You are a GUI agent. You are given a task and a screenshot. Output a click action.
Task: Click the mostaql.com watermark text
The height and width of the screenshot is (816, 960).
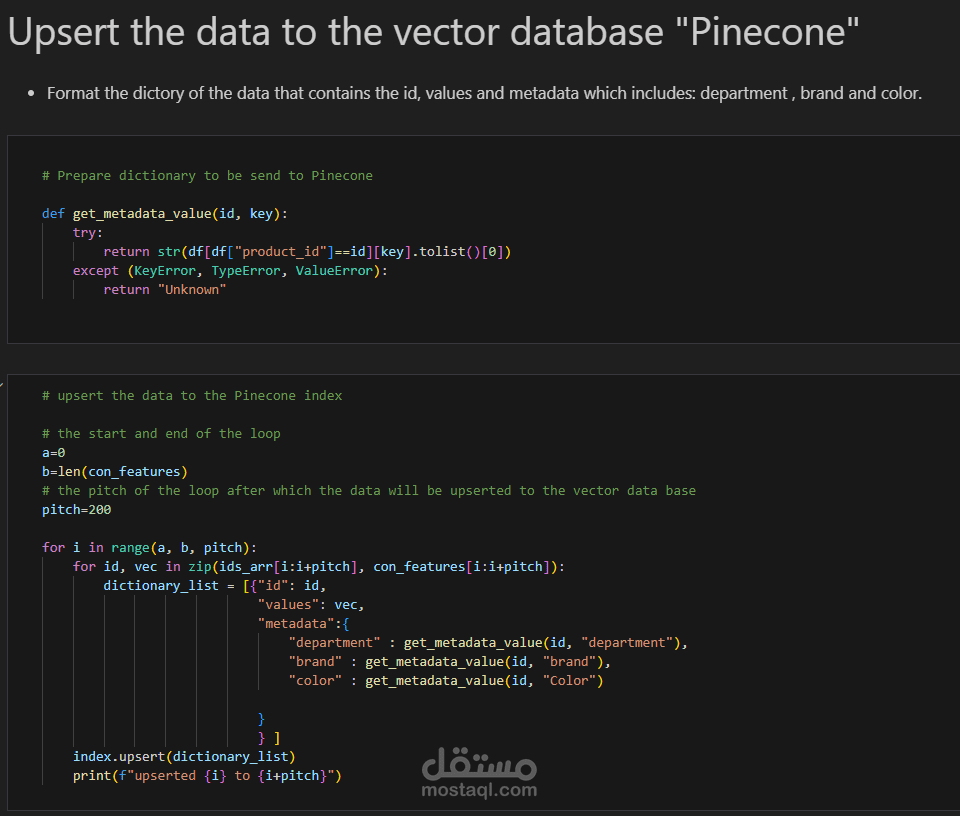(480, 790)
